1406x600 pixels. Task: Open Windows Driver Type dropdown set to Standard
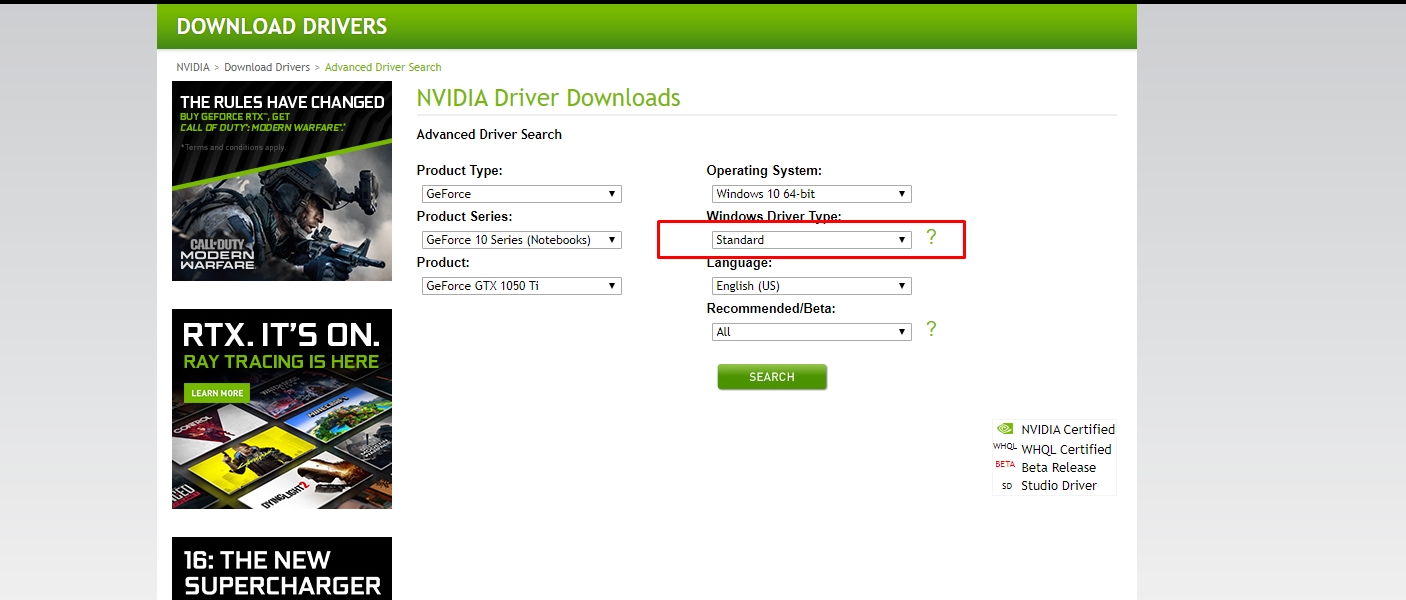point(811,240)
